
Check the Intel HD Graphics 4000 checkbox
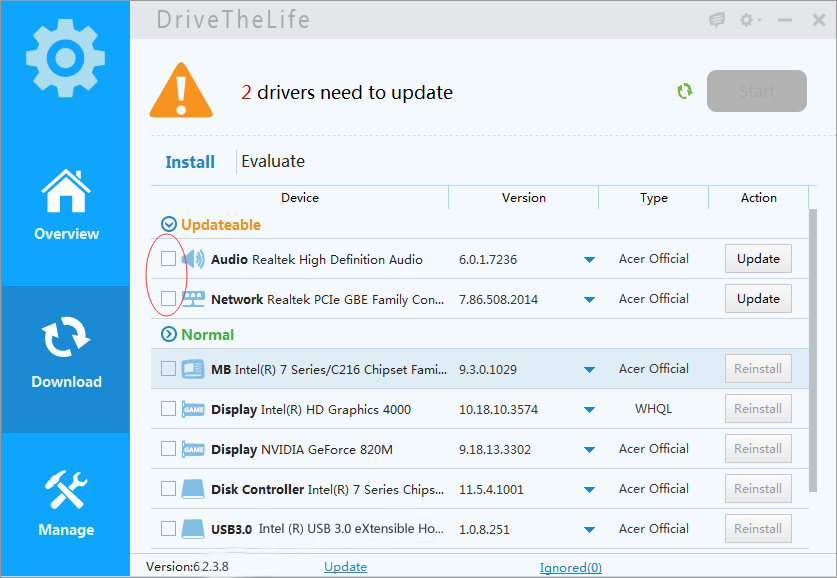coord(168,408)
